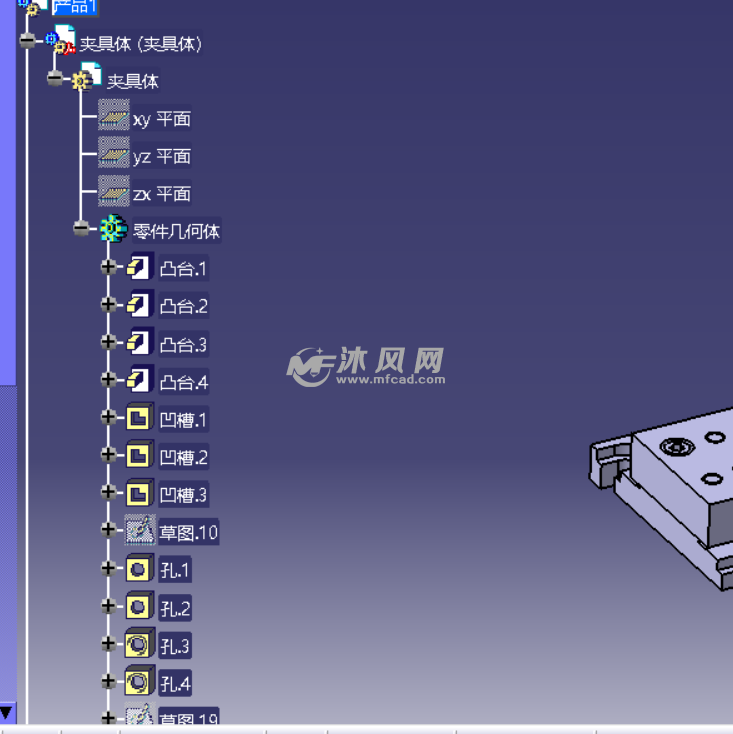
Task: Expand the 凸台.1 node
Action: coord(108,267)
